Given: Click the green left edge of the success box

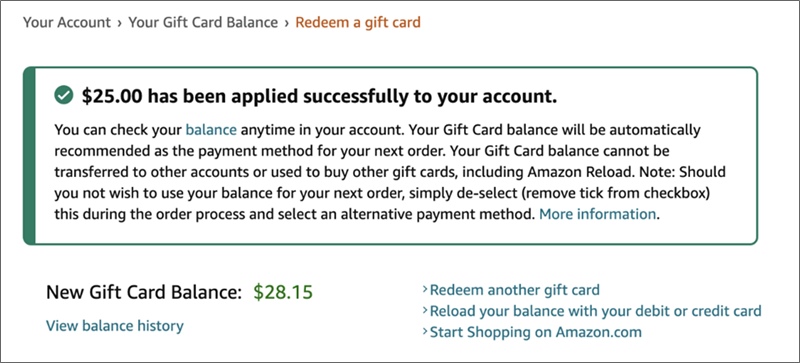Looking at the screenshot, I should [x=29, y=156].
